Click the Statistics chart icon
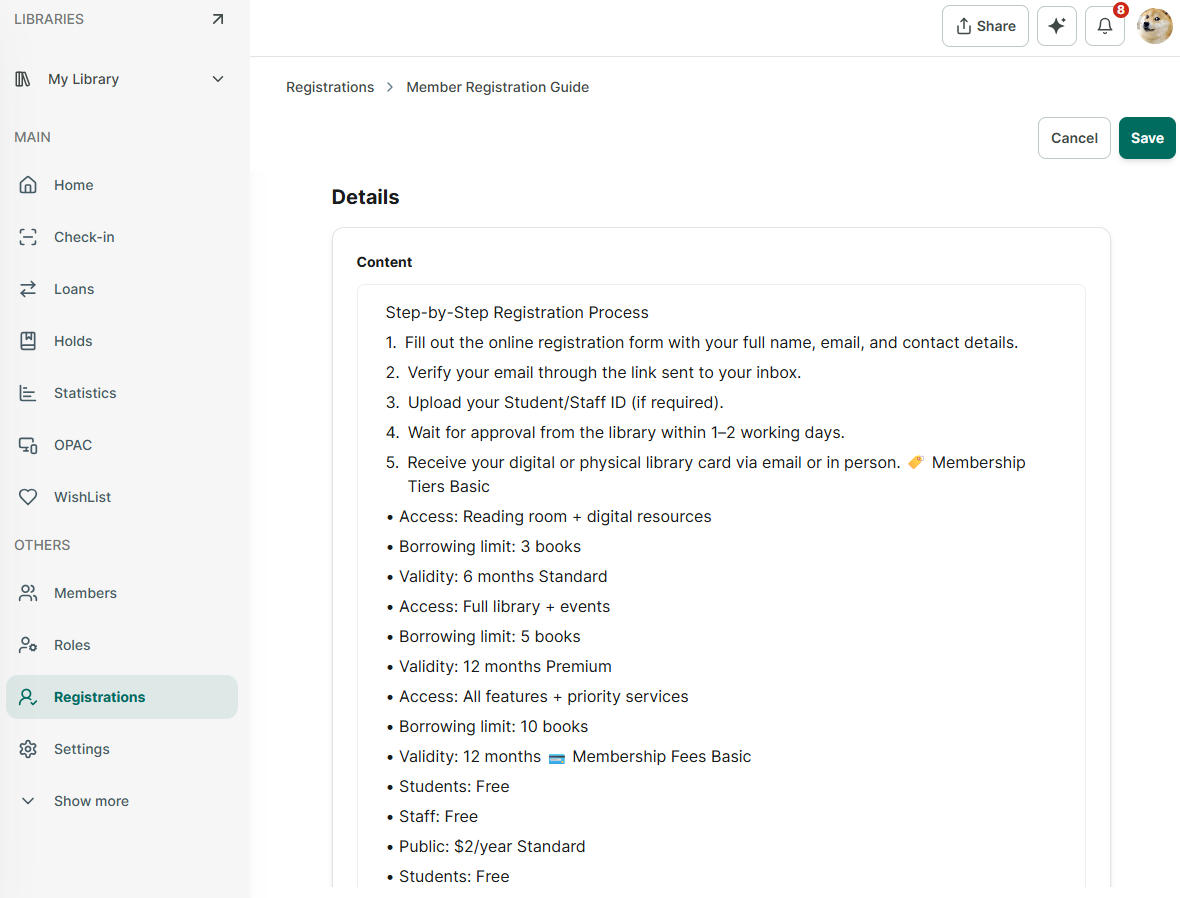This screenshot has height=898, width=1180. 28,393
